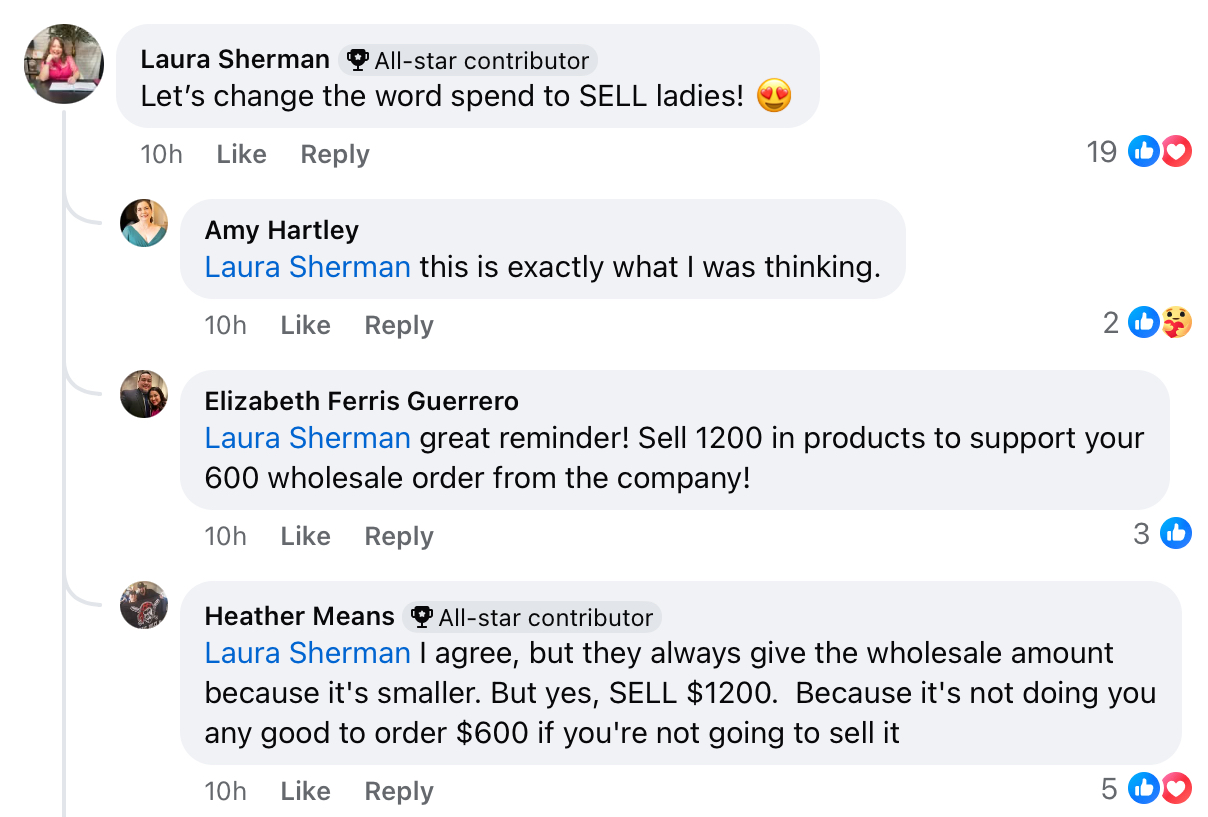The height and width of the screenshot is (817, 1208).
Task: Open Laura Sherman mention in Heather's reply
Action: (308, 653)
